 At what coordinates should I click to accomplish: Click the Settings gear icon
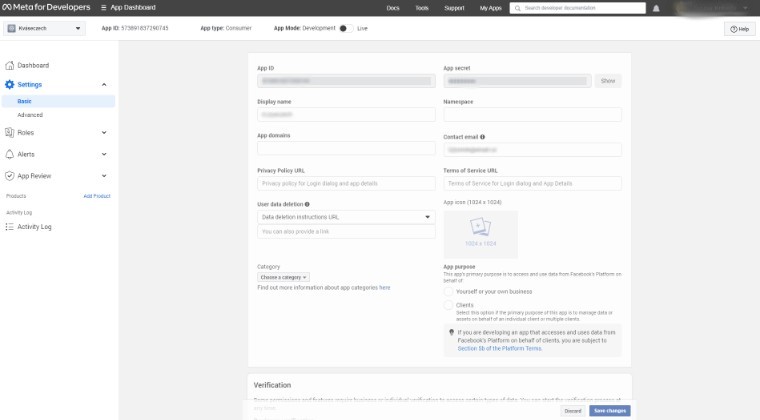click(x=9, y=84)
